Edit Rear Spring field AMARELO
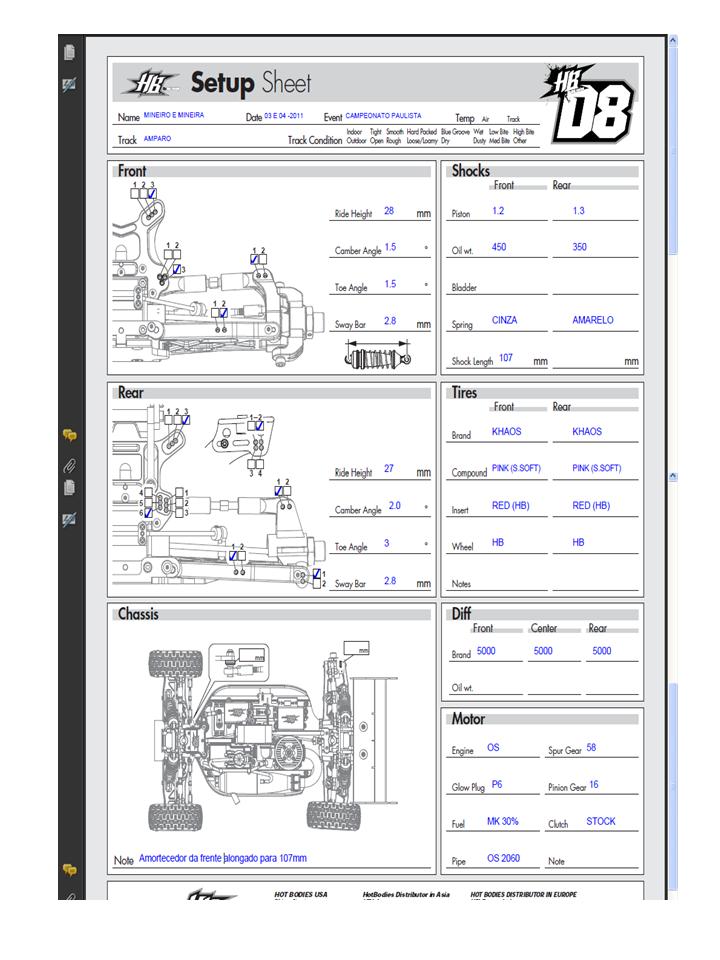 click(x=593, y=320)
